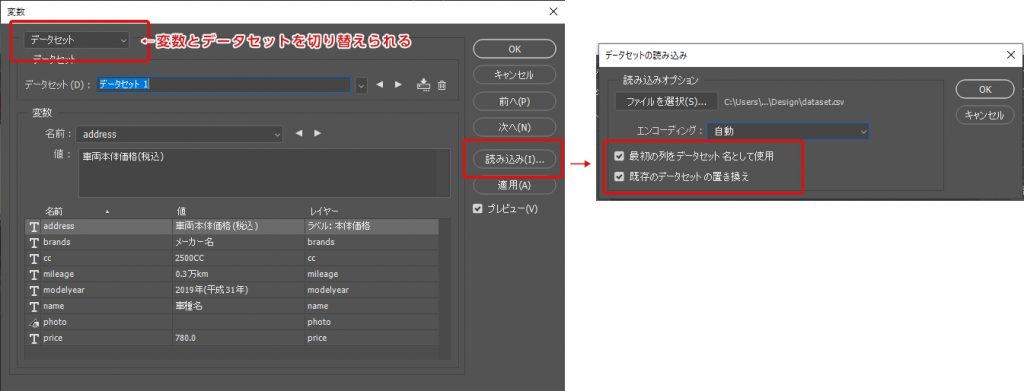Open the variable 名前 dropdown showing address
Image resolution: width=1024 pixels, height=391 pixels.
point(179,134)
